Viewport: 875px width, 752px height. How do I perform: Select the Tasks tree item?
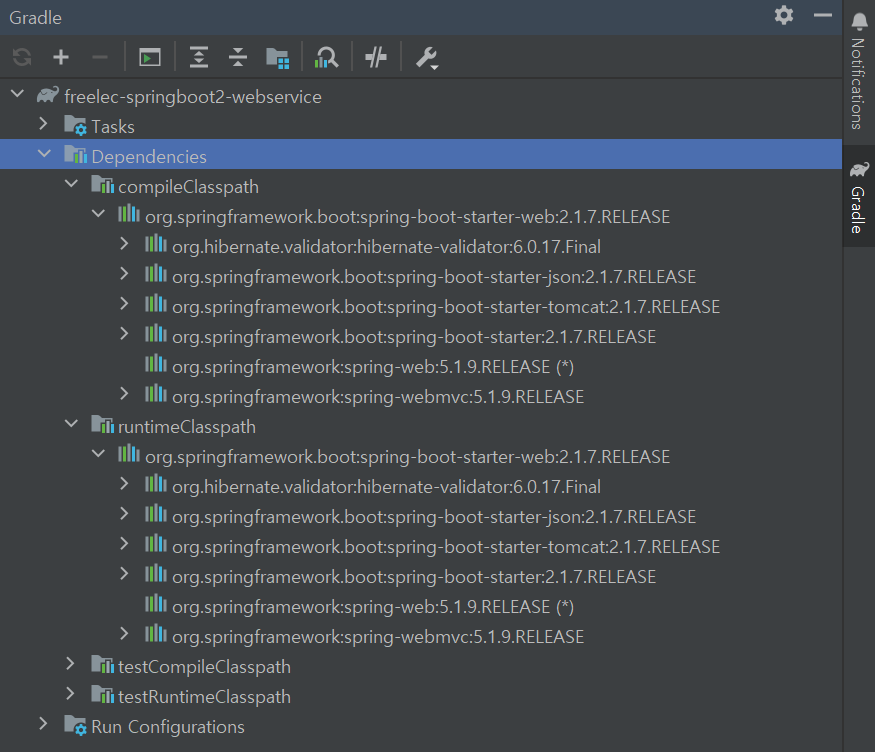[x=421, y=127]
